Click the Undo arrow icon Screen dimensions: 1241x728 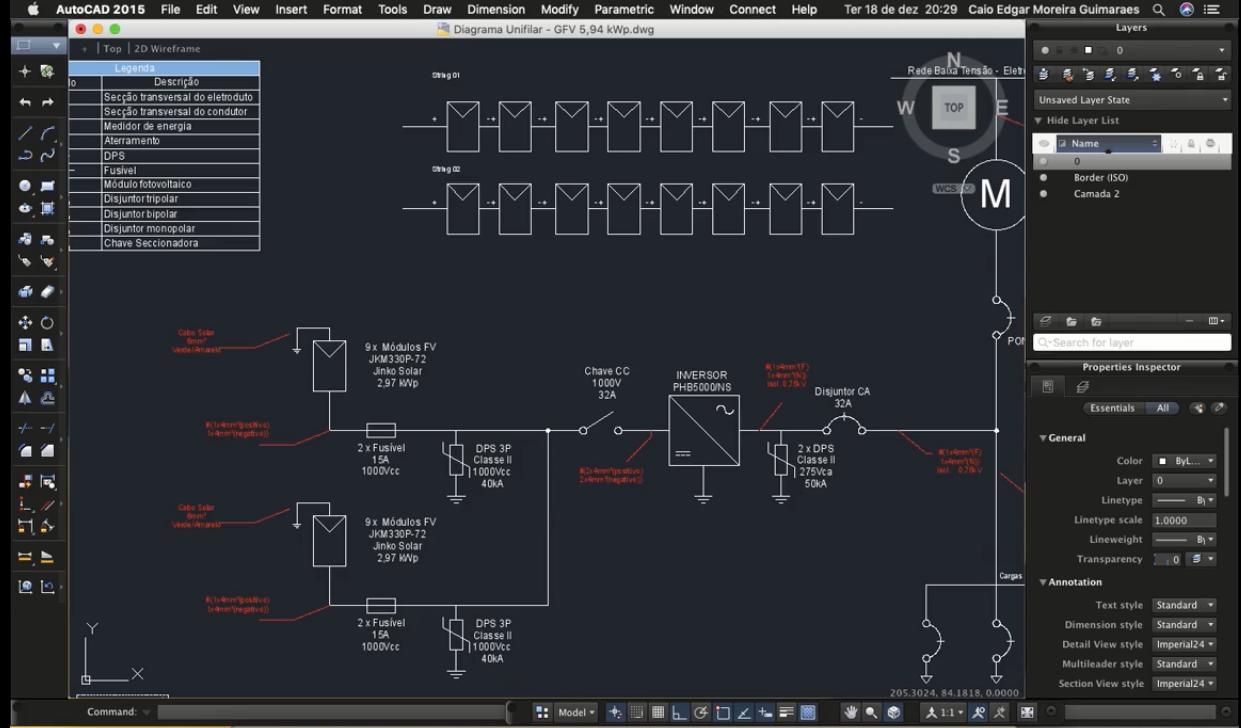tap(25, 102)
